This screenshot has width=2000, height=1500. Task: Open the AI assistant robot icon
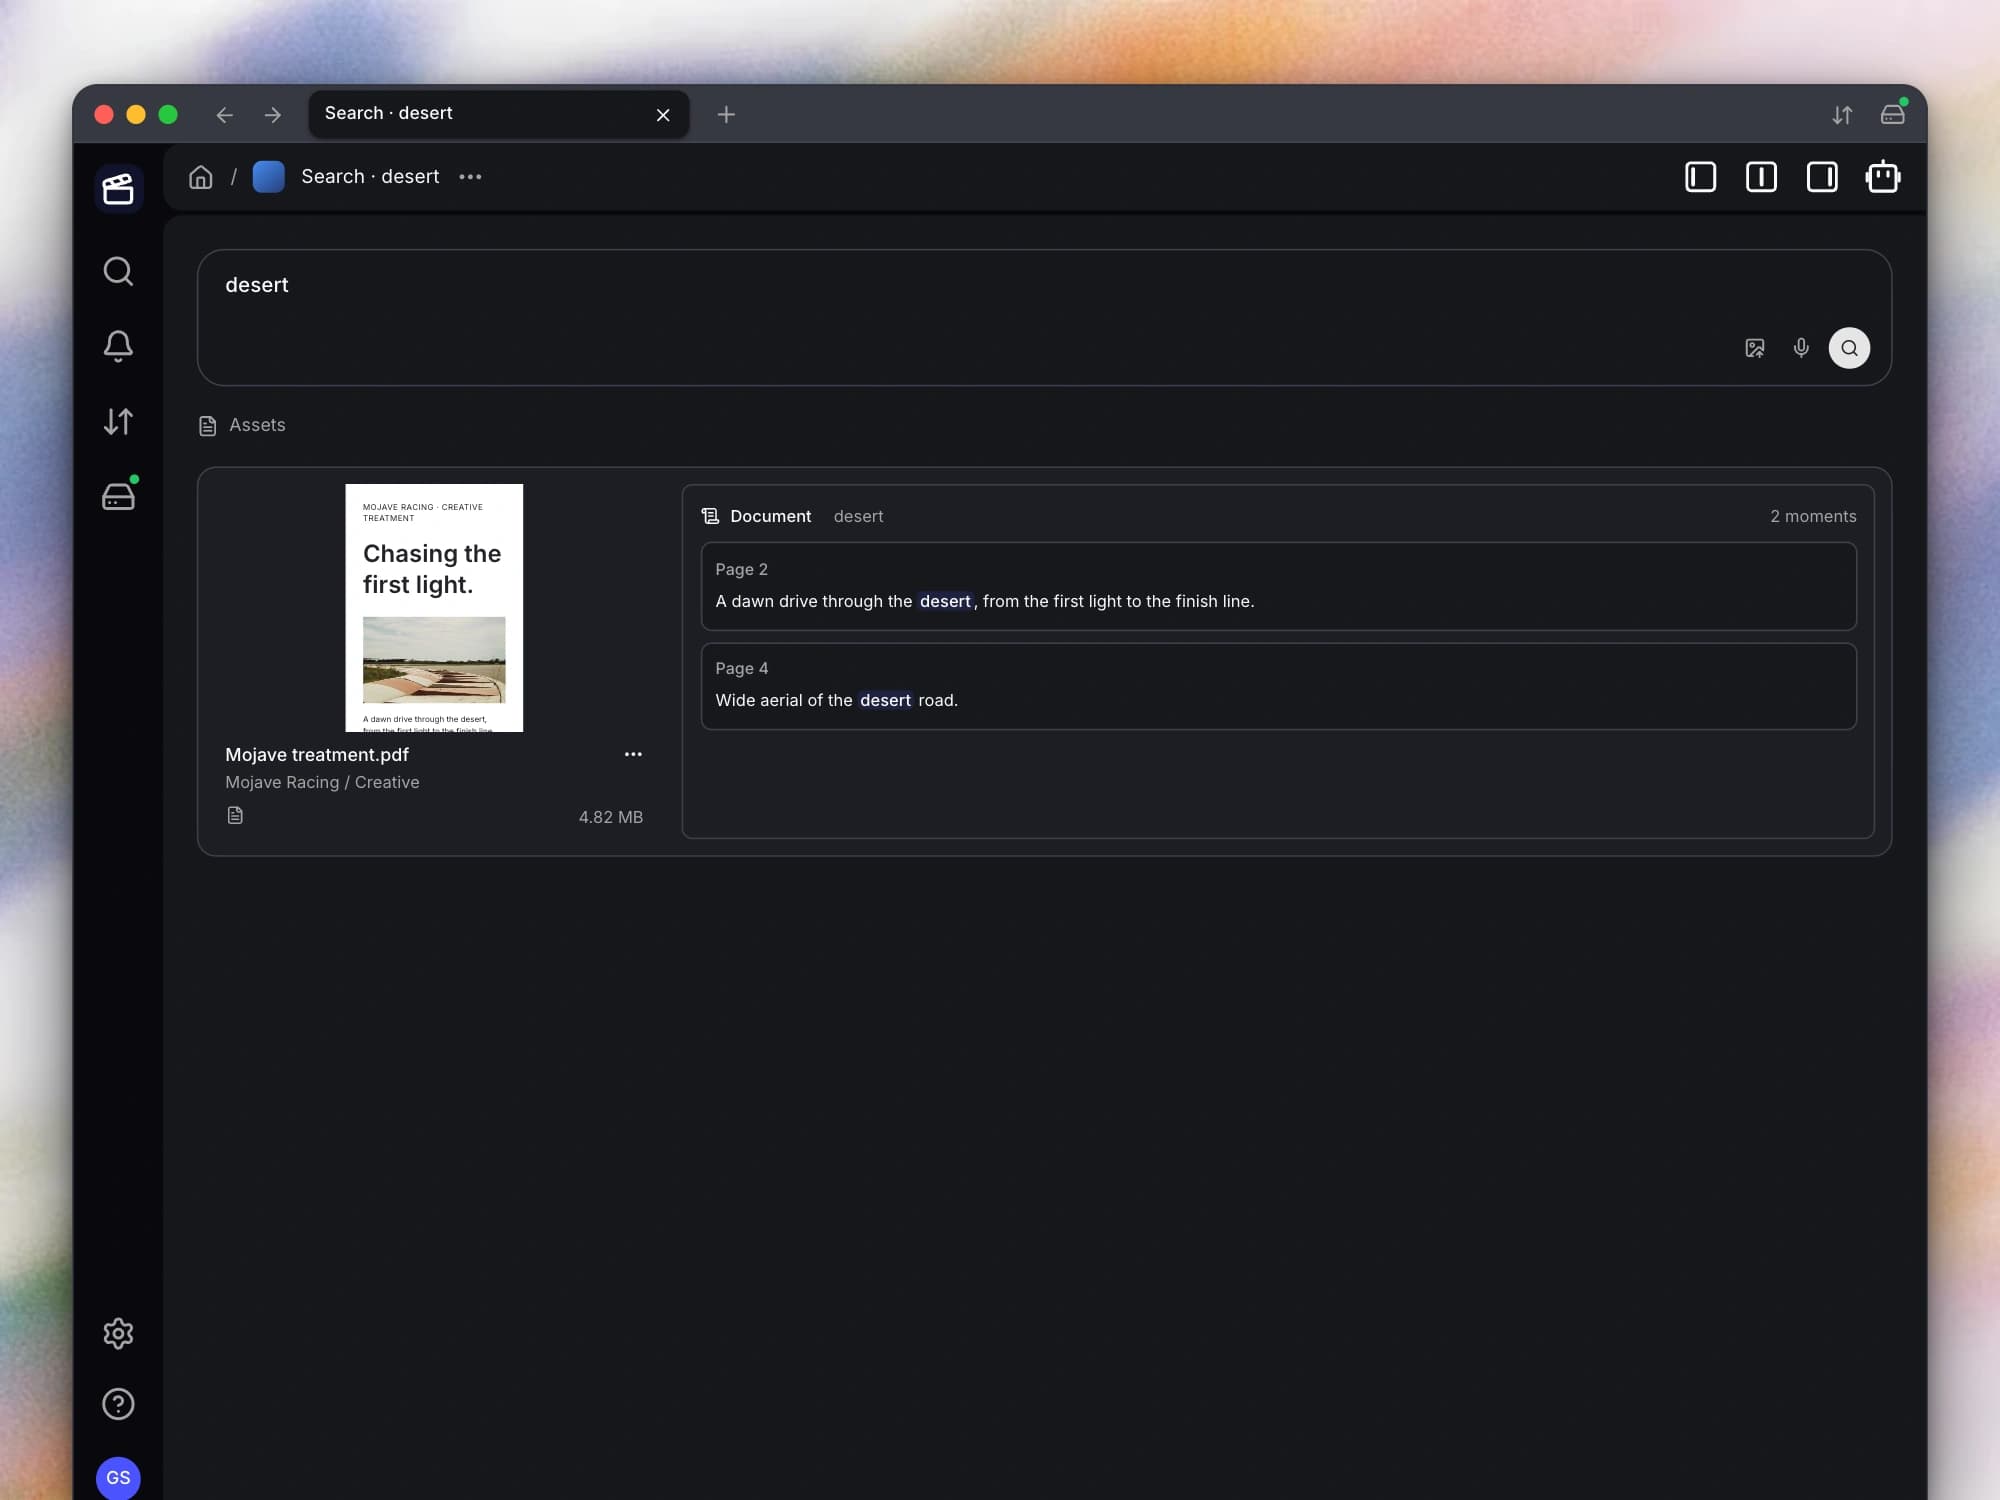pos(1883,177)
